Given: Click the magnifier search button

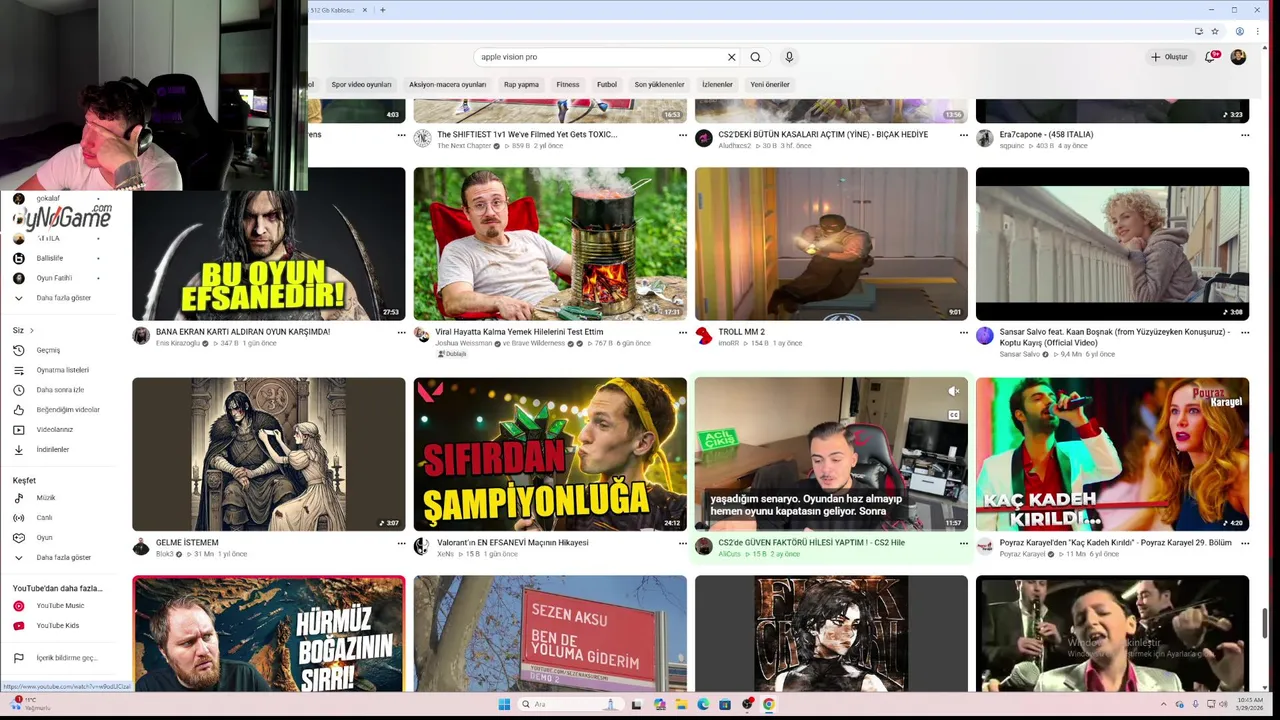Looking at the screenshot, I should [x=755, y=57].
